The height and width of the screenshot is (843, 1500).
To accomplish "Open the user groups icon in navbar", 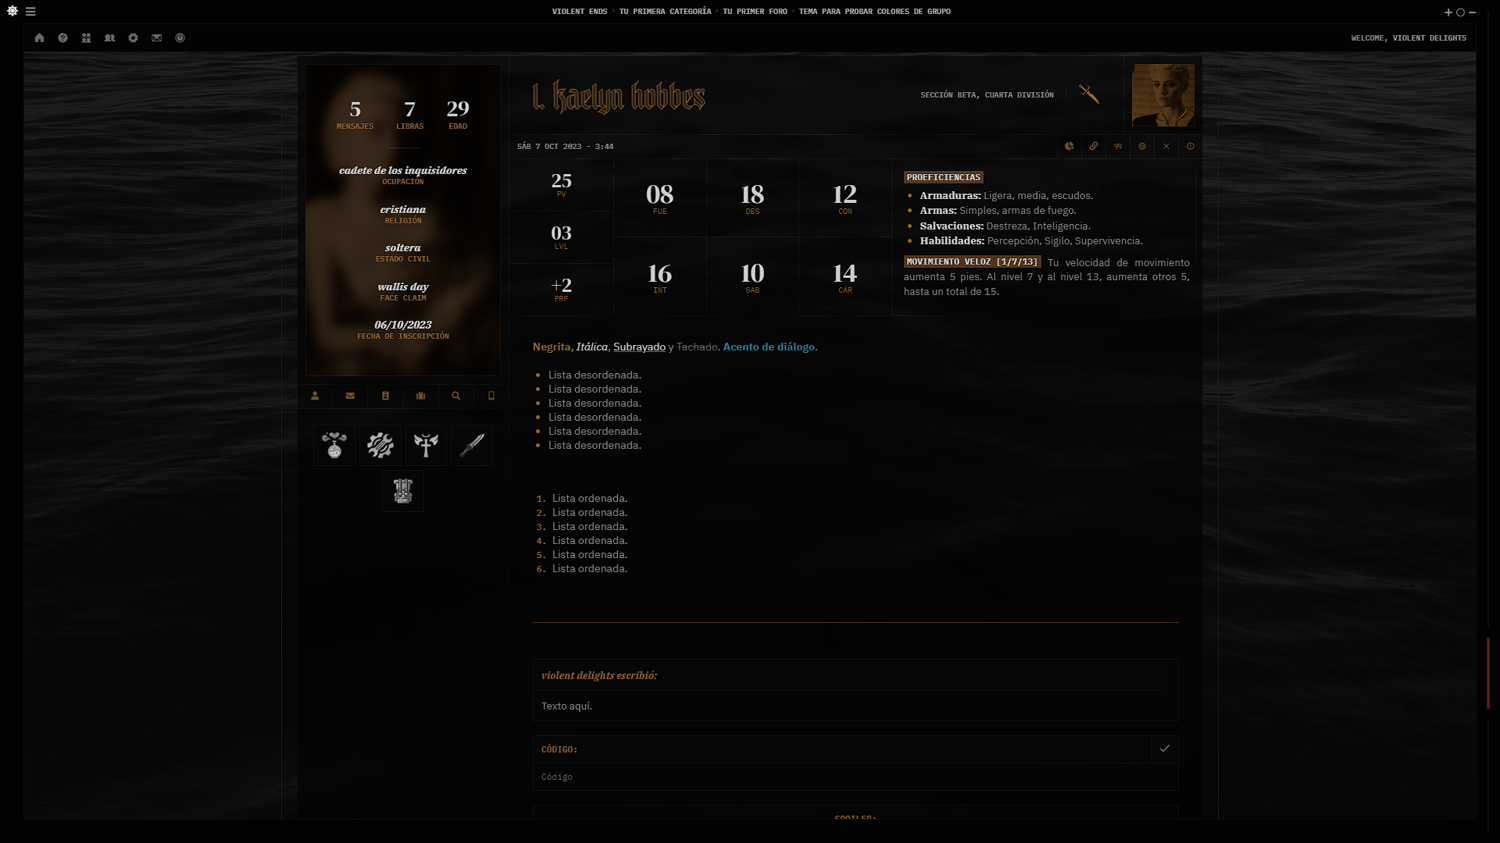I will (110, 38).
